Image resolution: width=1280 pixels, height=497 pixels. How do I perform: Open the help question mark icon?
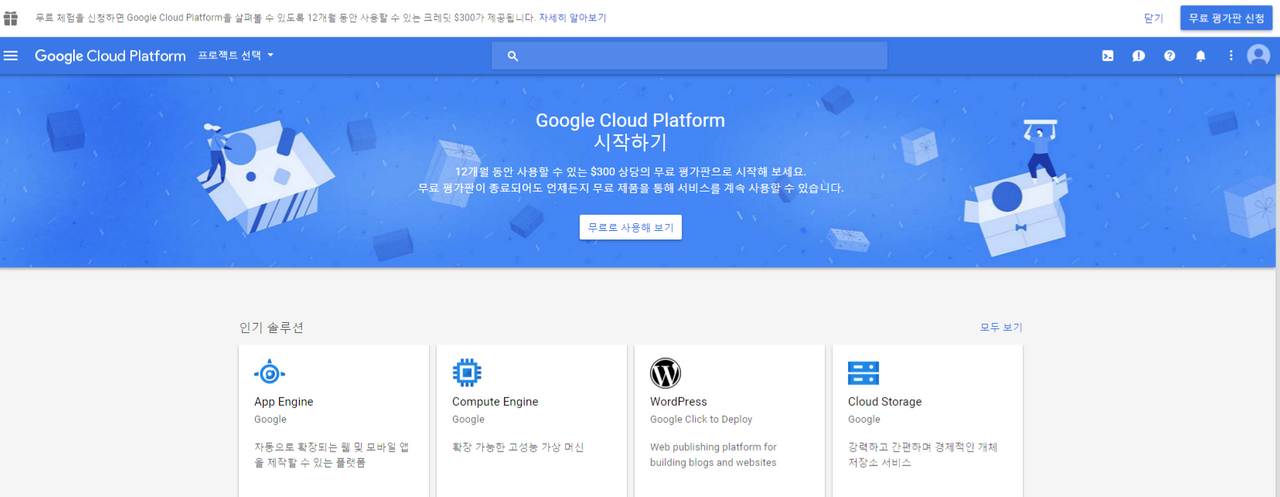pyautogui.click(x=1169, y=56)
